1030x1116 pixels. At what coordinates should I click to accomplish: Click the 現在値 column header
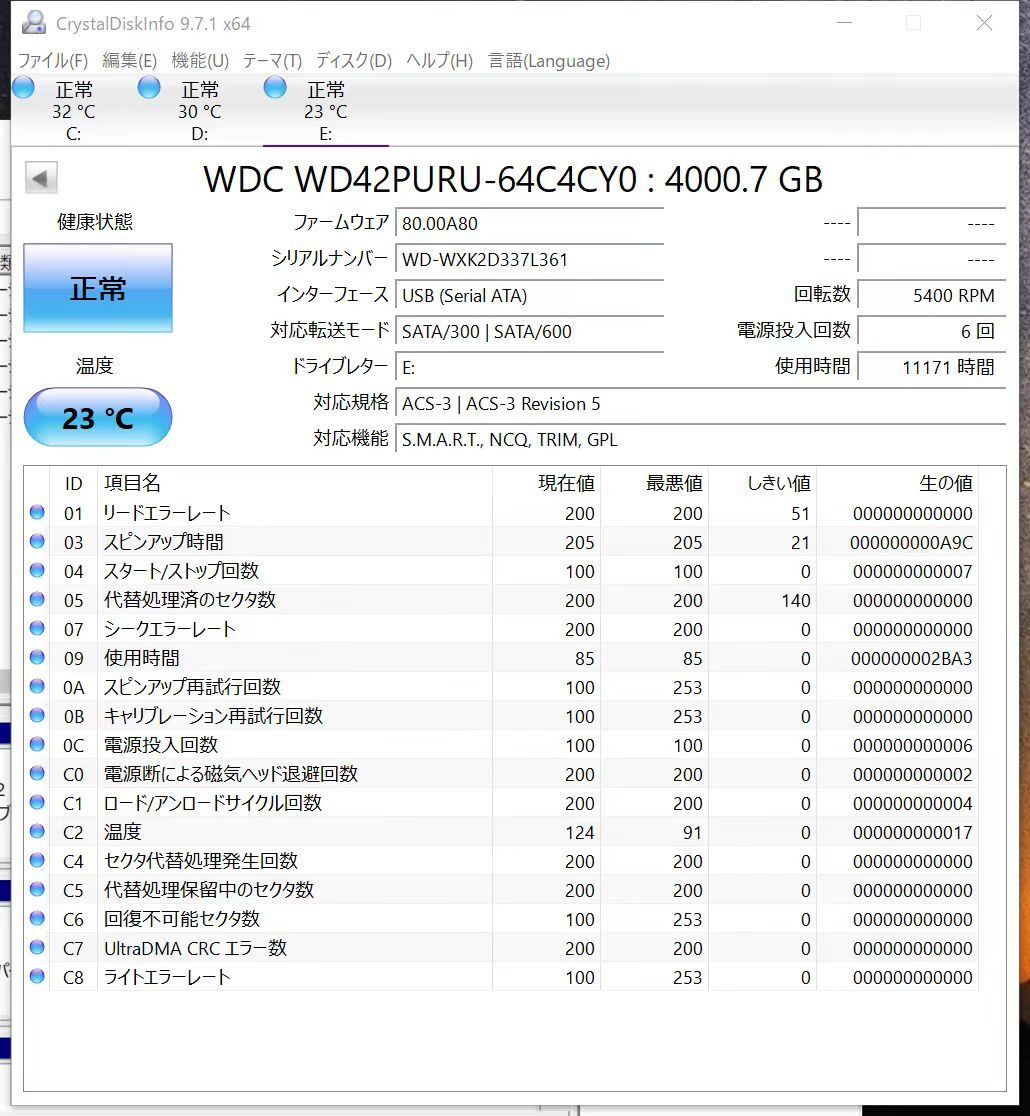pos(547,484)
